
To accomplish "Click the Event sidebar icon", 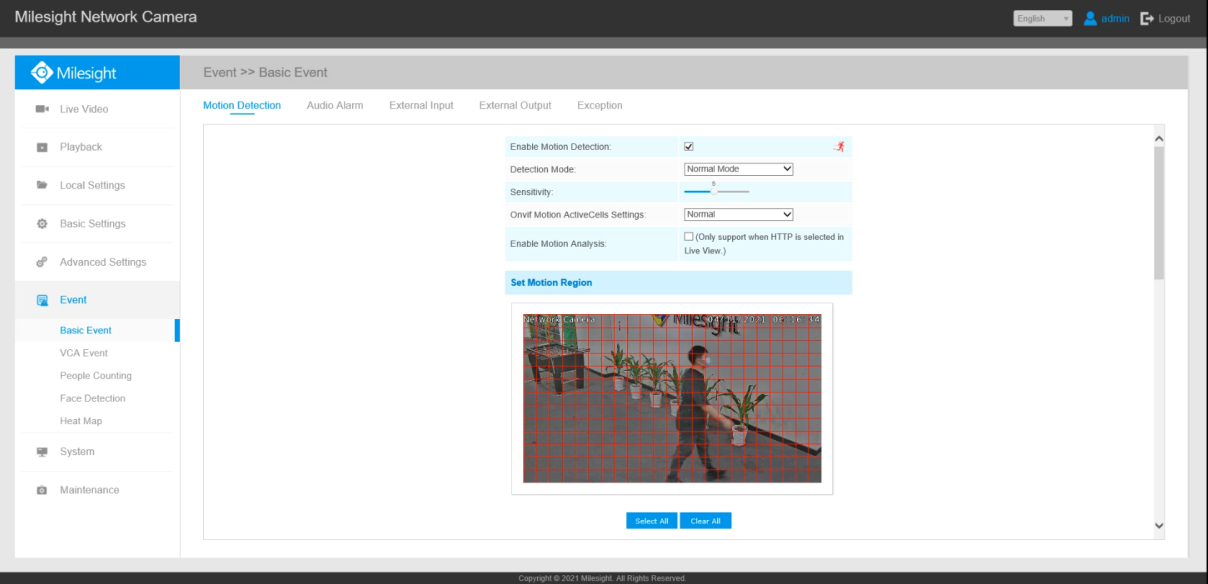I will 42,300.
